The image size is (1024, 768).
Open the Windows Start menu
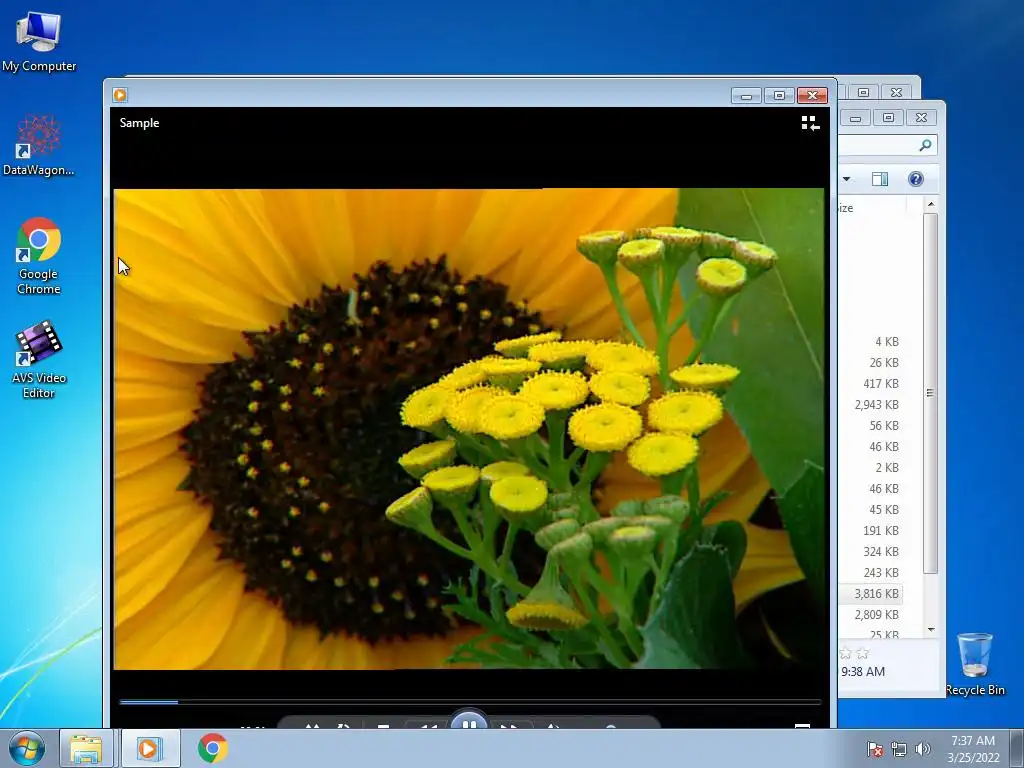27,748
